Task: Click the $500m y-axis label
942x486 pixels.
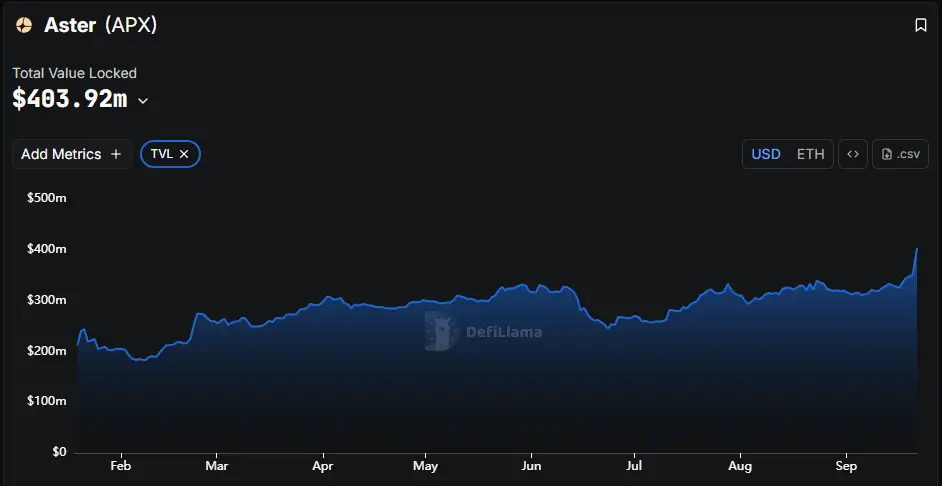Action: pyautogui.click(x=46, y=198)
